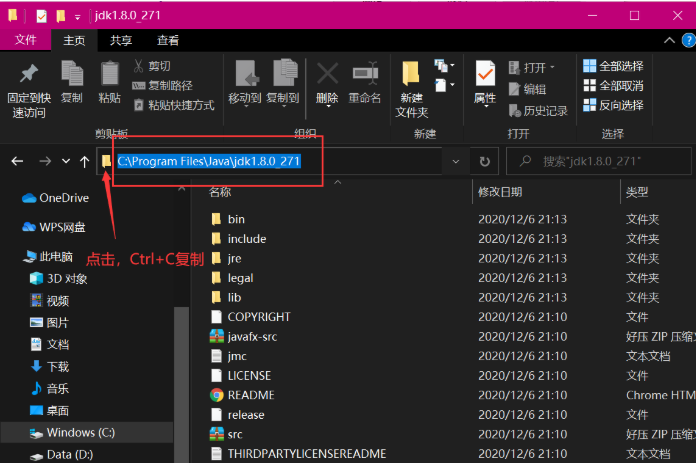
Task: Go up one folder level arrow
Action: [84, 162]
